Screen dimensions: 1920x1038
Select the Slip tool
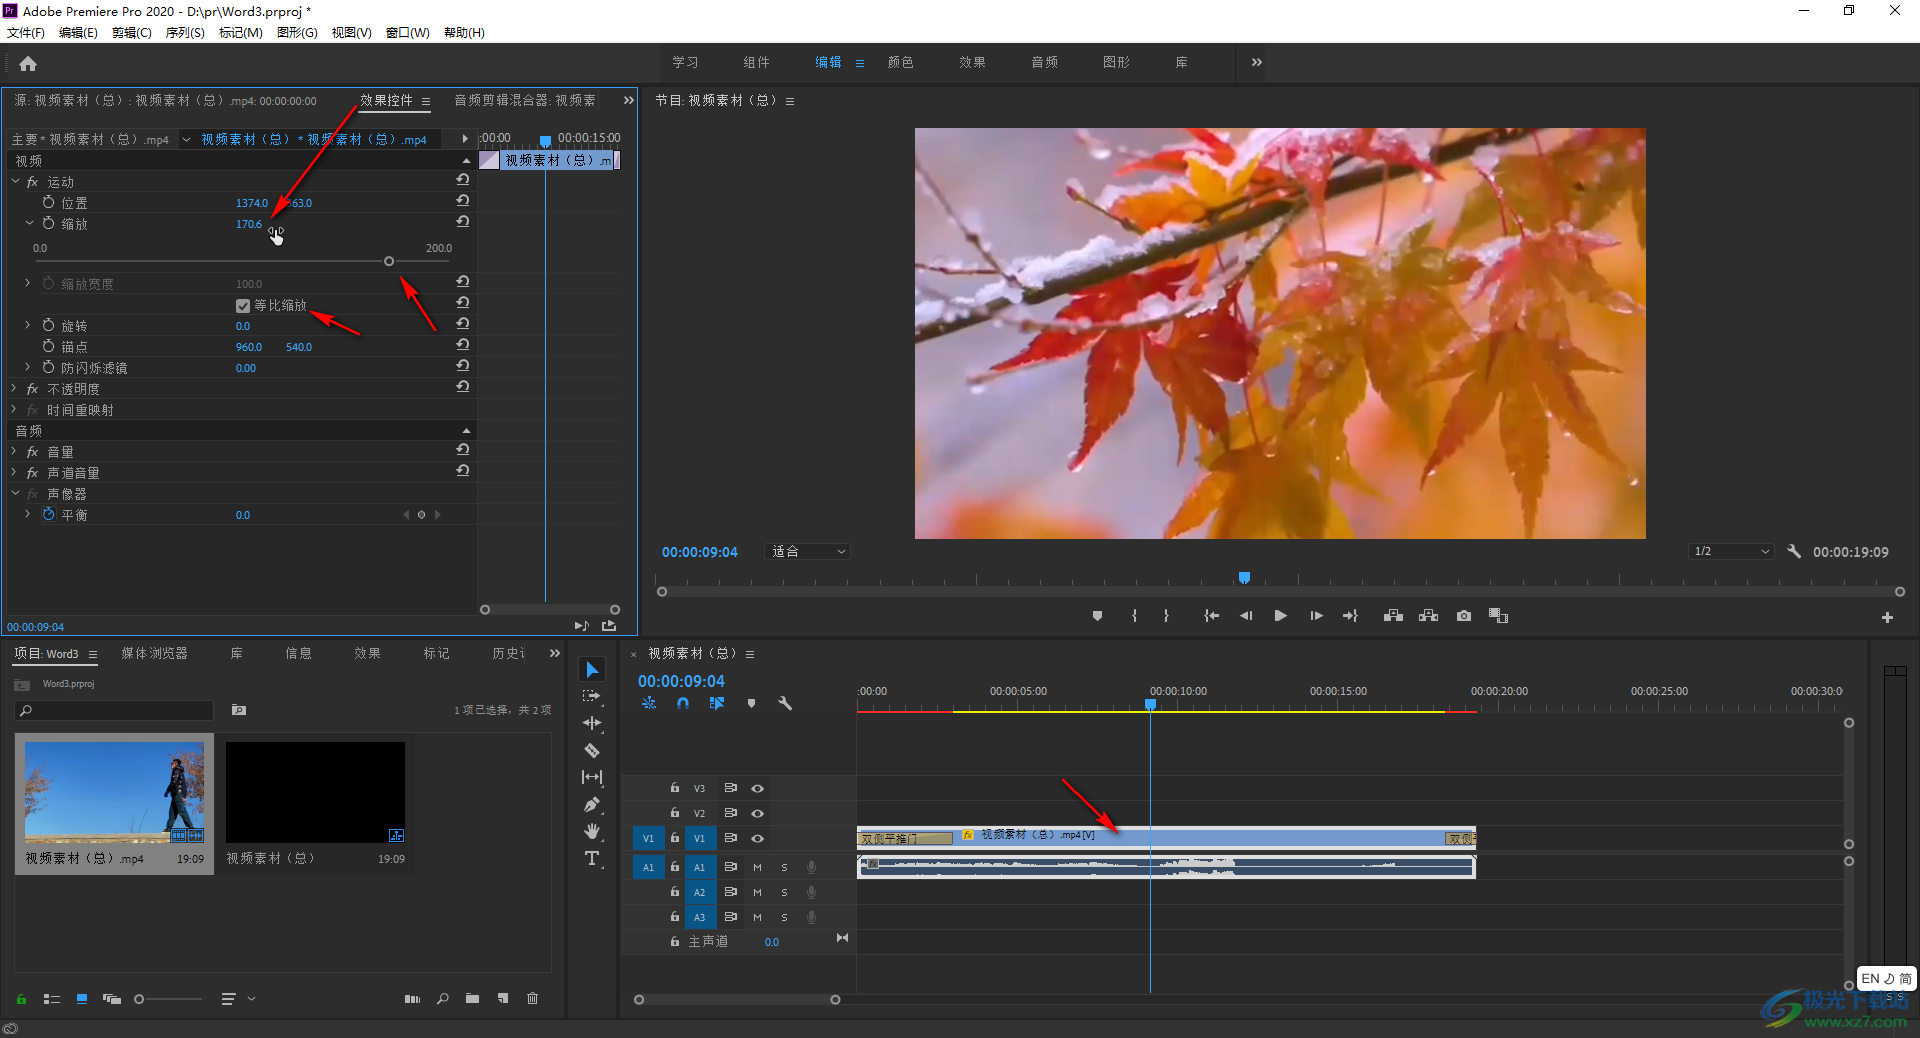[592, 777]
